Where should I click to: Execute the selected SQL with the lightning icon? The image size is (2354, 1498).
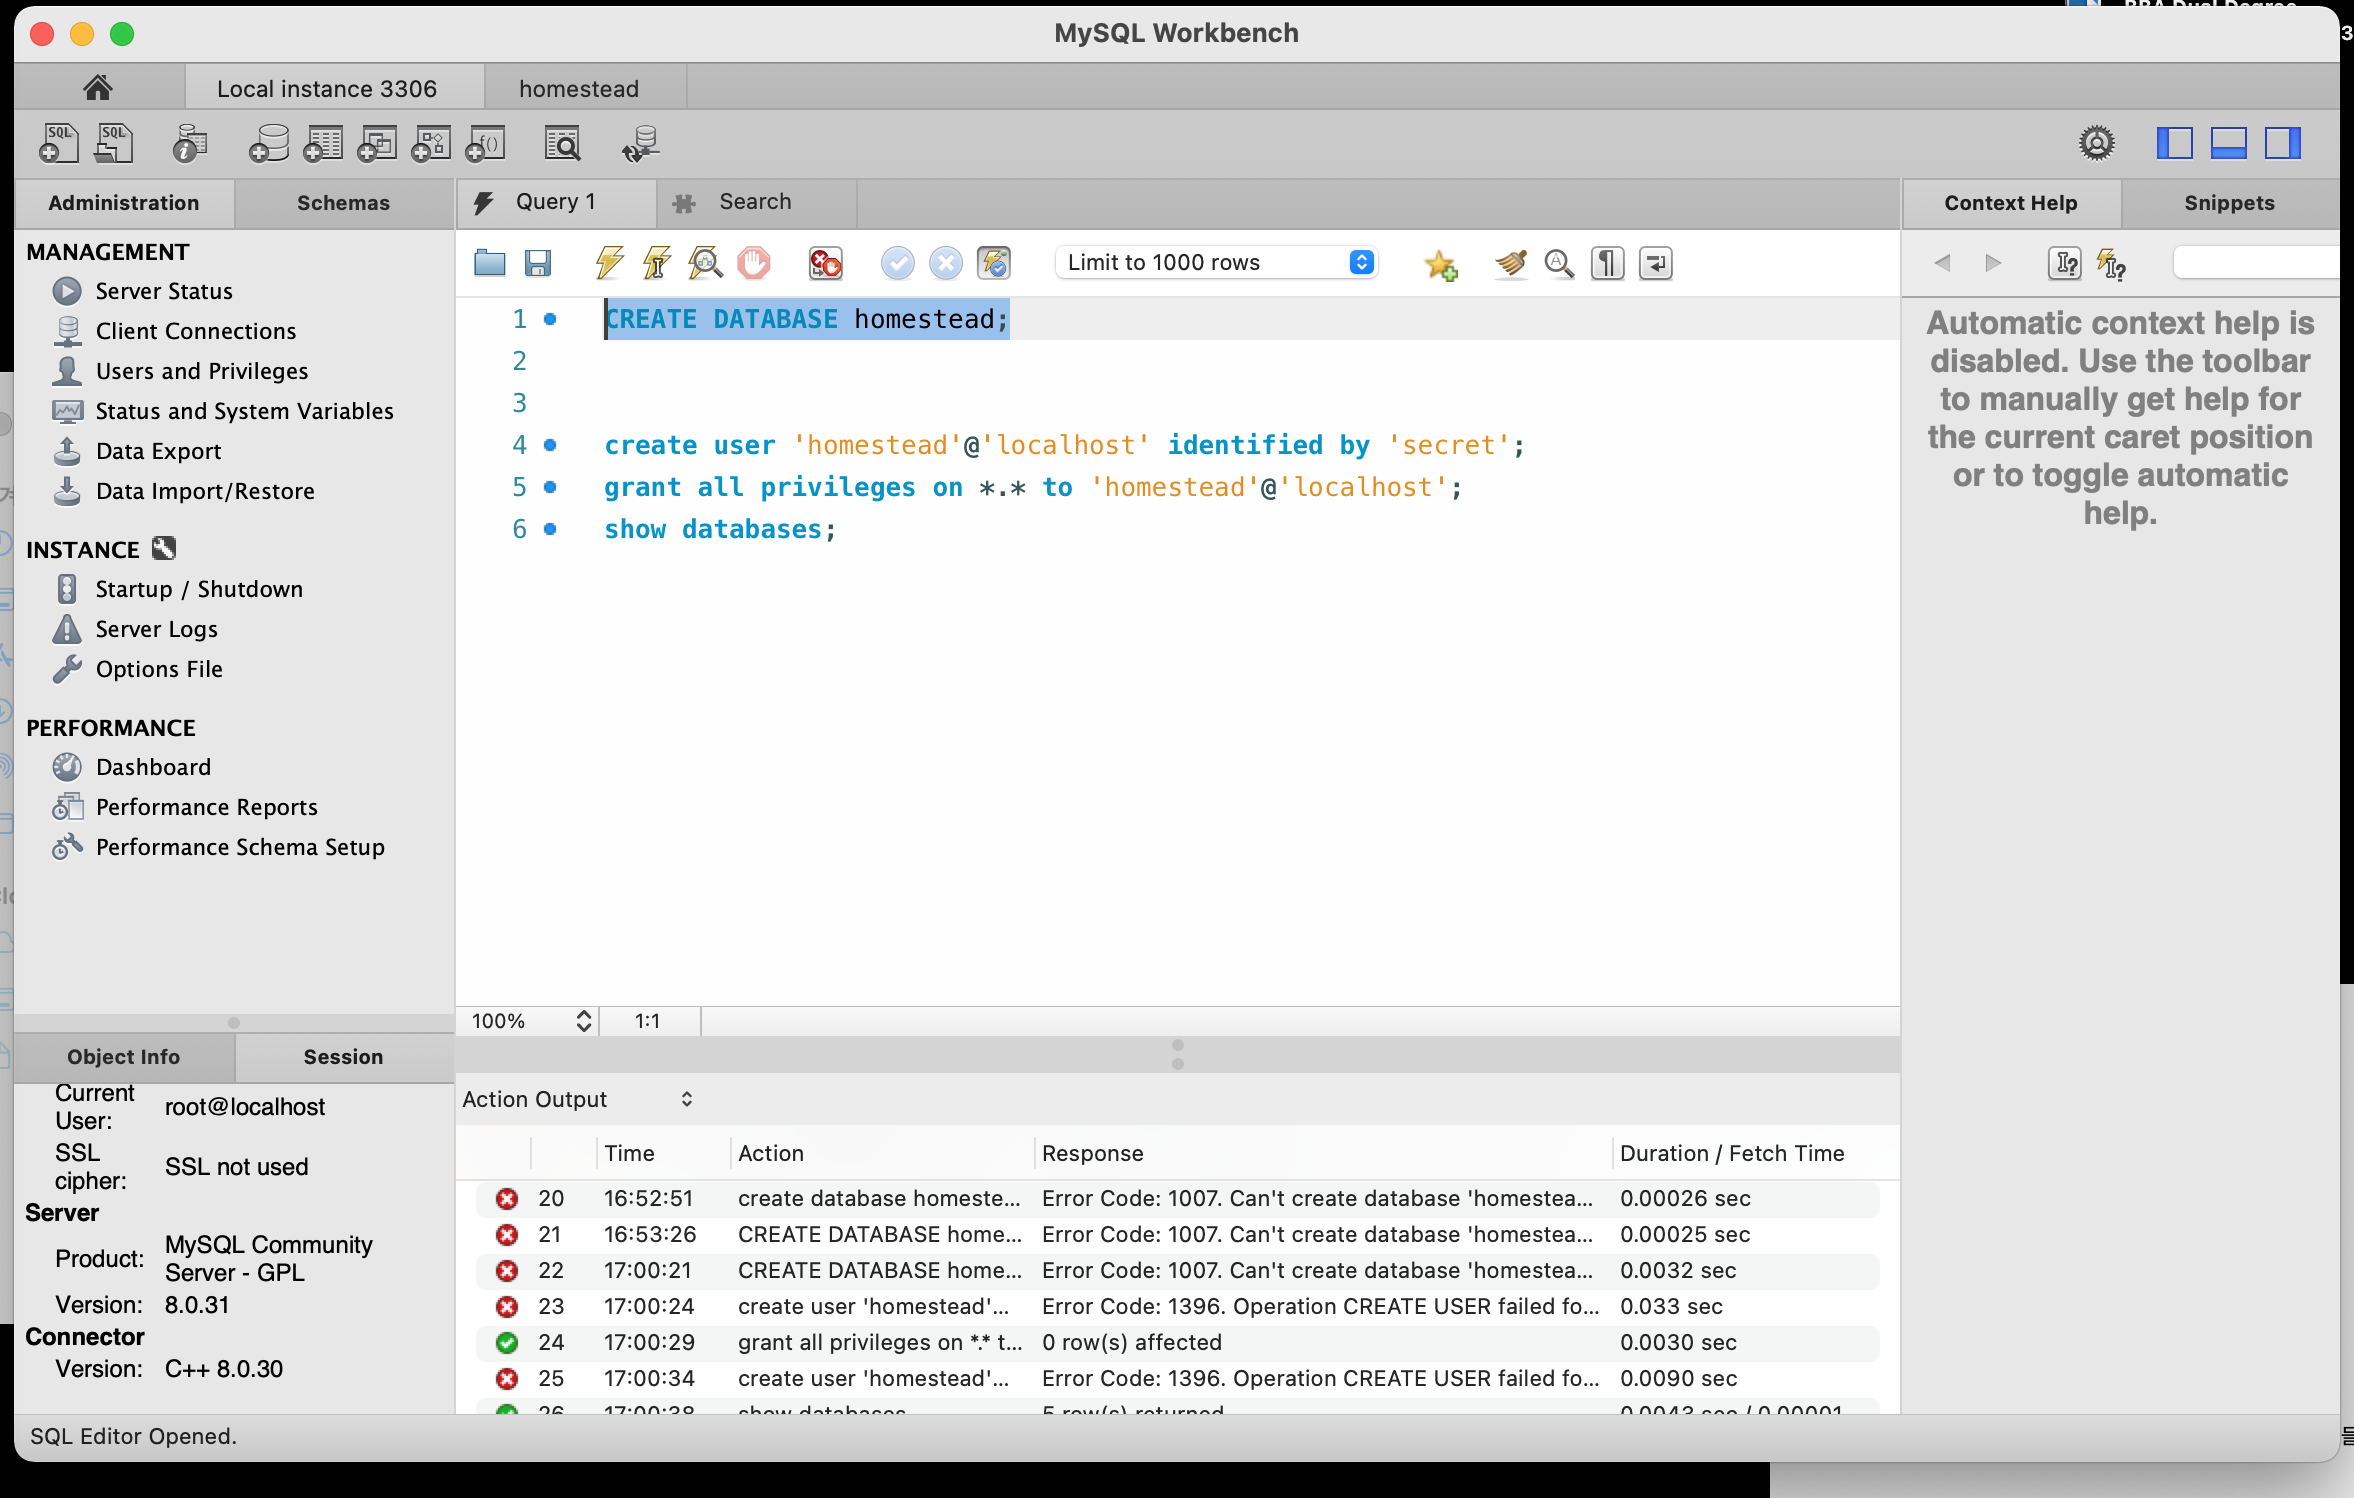609,263
